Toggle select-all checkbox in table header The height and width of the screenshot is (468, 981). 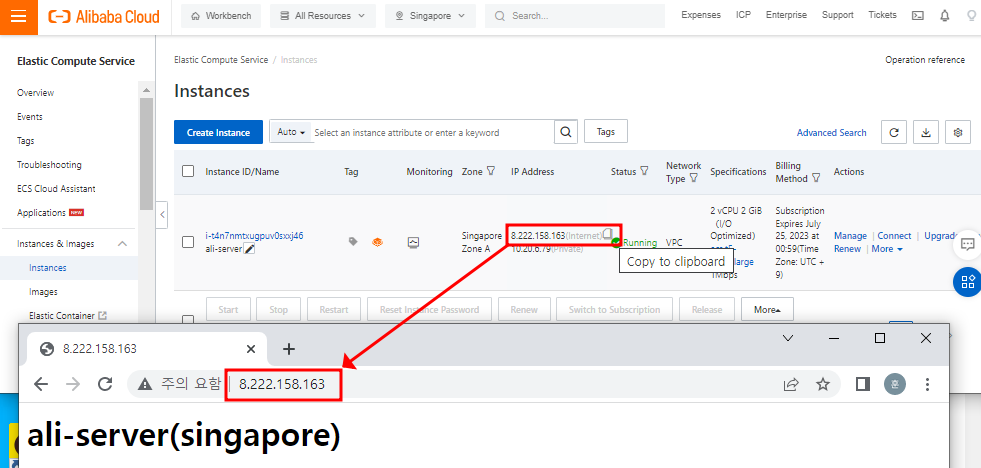point(188,171)
